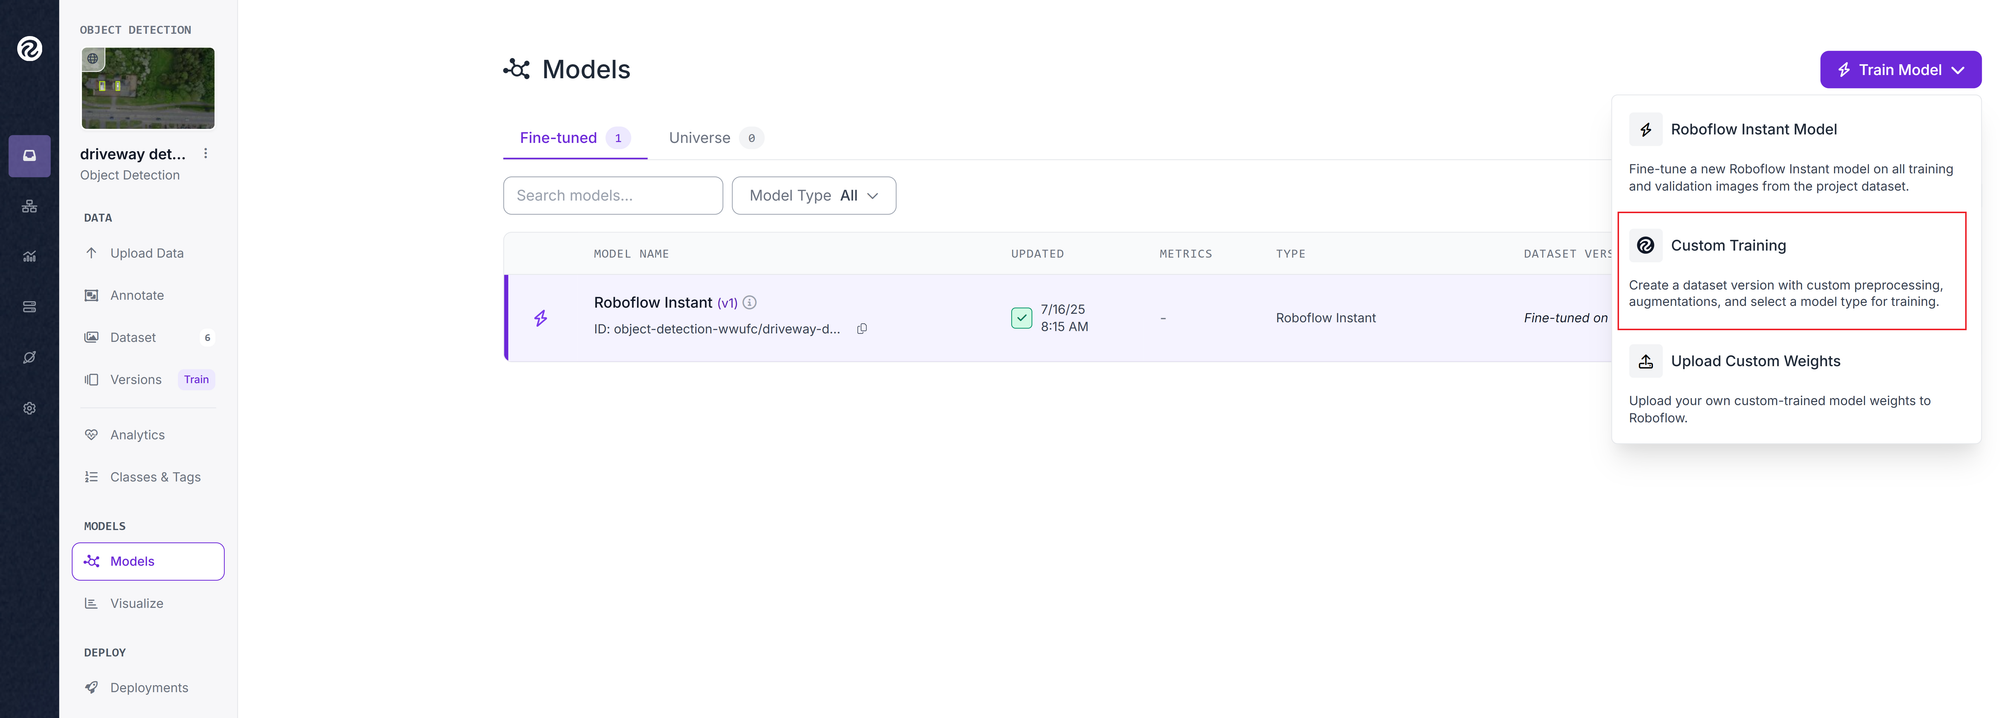Image resolution: width=2000 pixels, height=718 pixels.
Task: Click the Roboflow icon beside Custom Training
Action: tap(1646, 245)
